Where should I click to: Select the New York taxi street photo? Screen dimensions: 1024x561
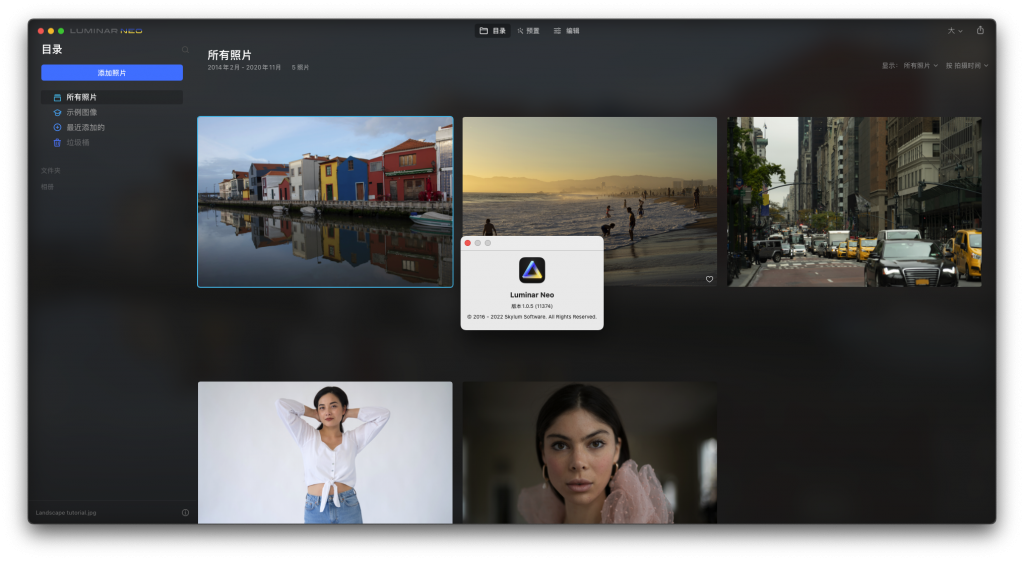point(854,202)
